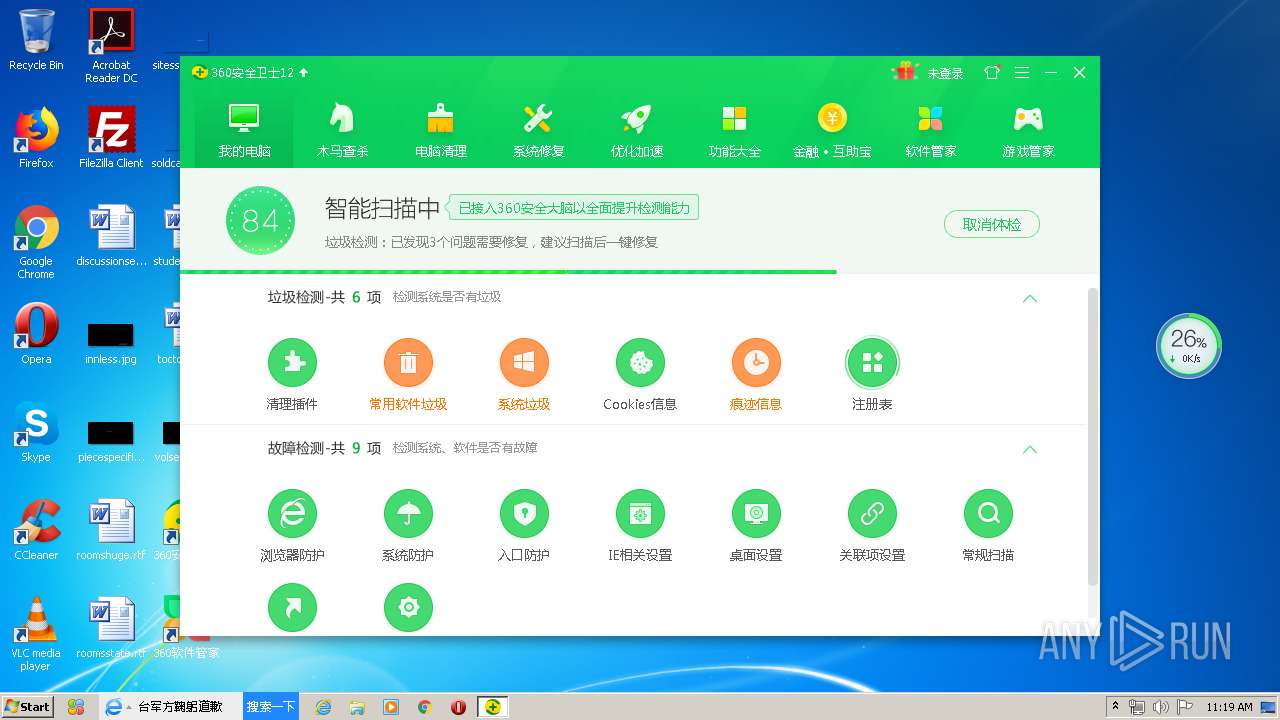Open Acrobat Reader DC desktop shortcut

point(111,46)
